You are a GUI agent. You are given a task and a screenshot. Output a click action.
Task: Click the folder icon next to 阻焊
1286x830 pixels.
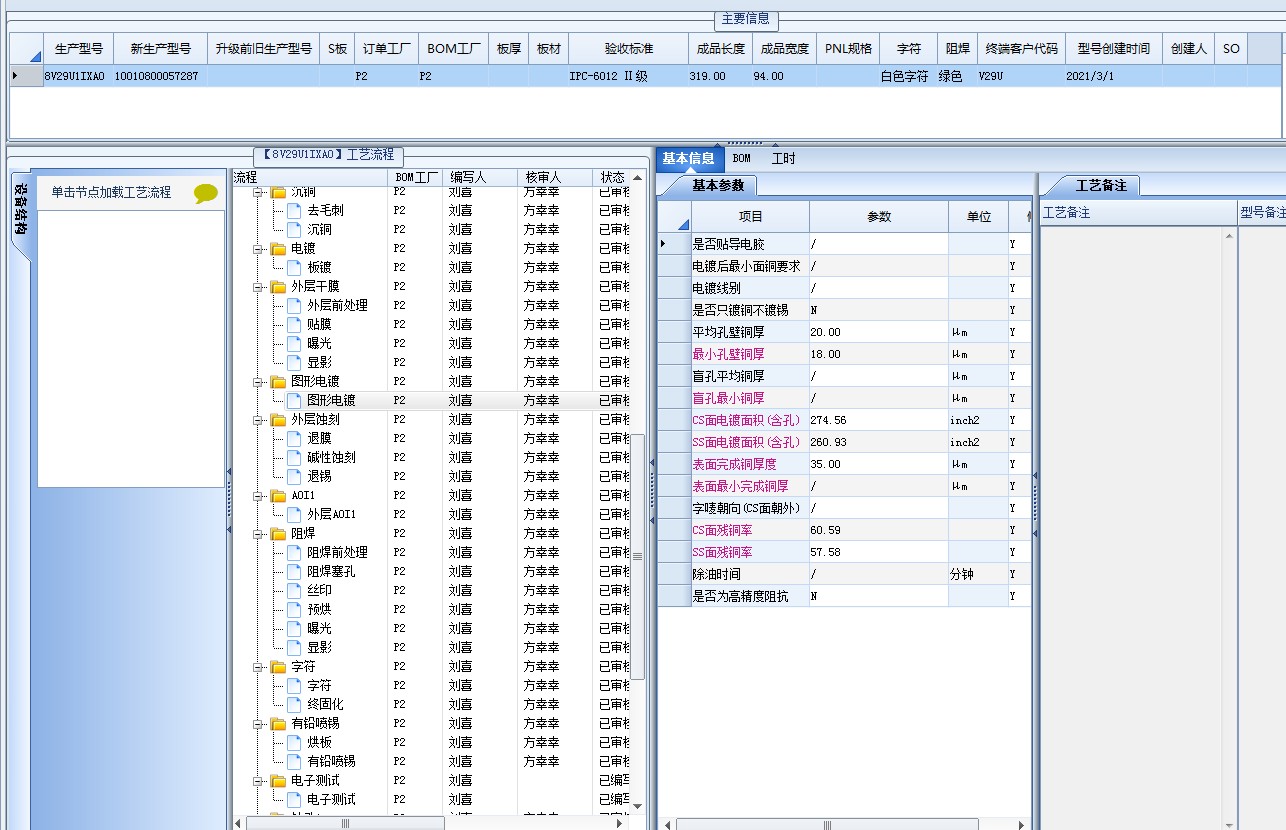pos(278,534)
